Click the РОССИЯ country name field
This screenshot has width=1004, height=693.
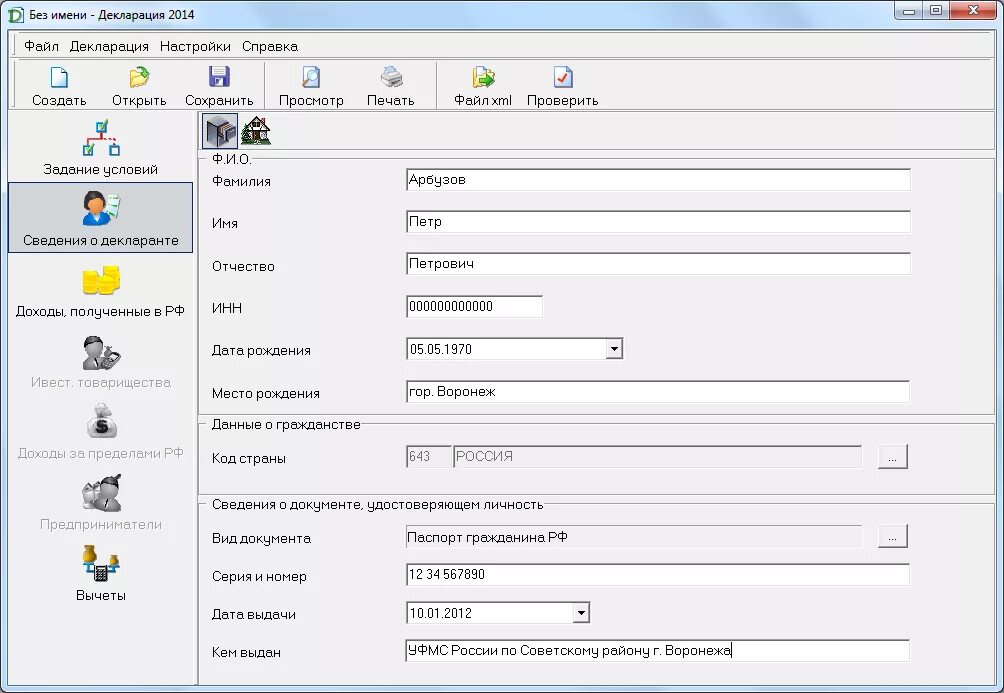[658, 457]
